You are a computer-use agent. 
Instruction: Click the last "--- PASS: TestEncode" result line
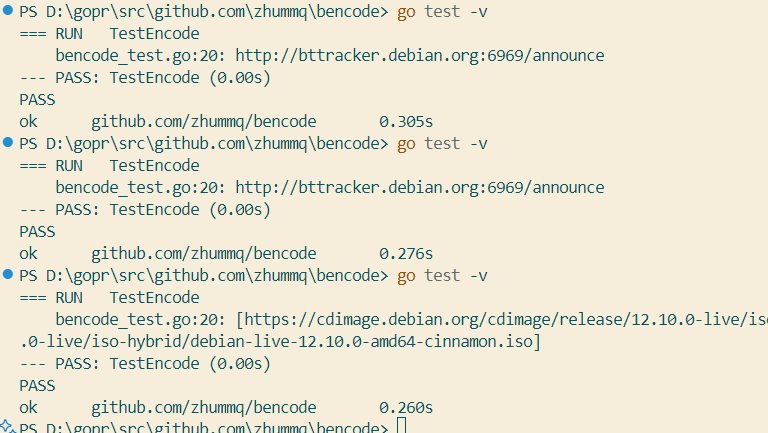145,363
